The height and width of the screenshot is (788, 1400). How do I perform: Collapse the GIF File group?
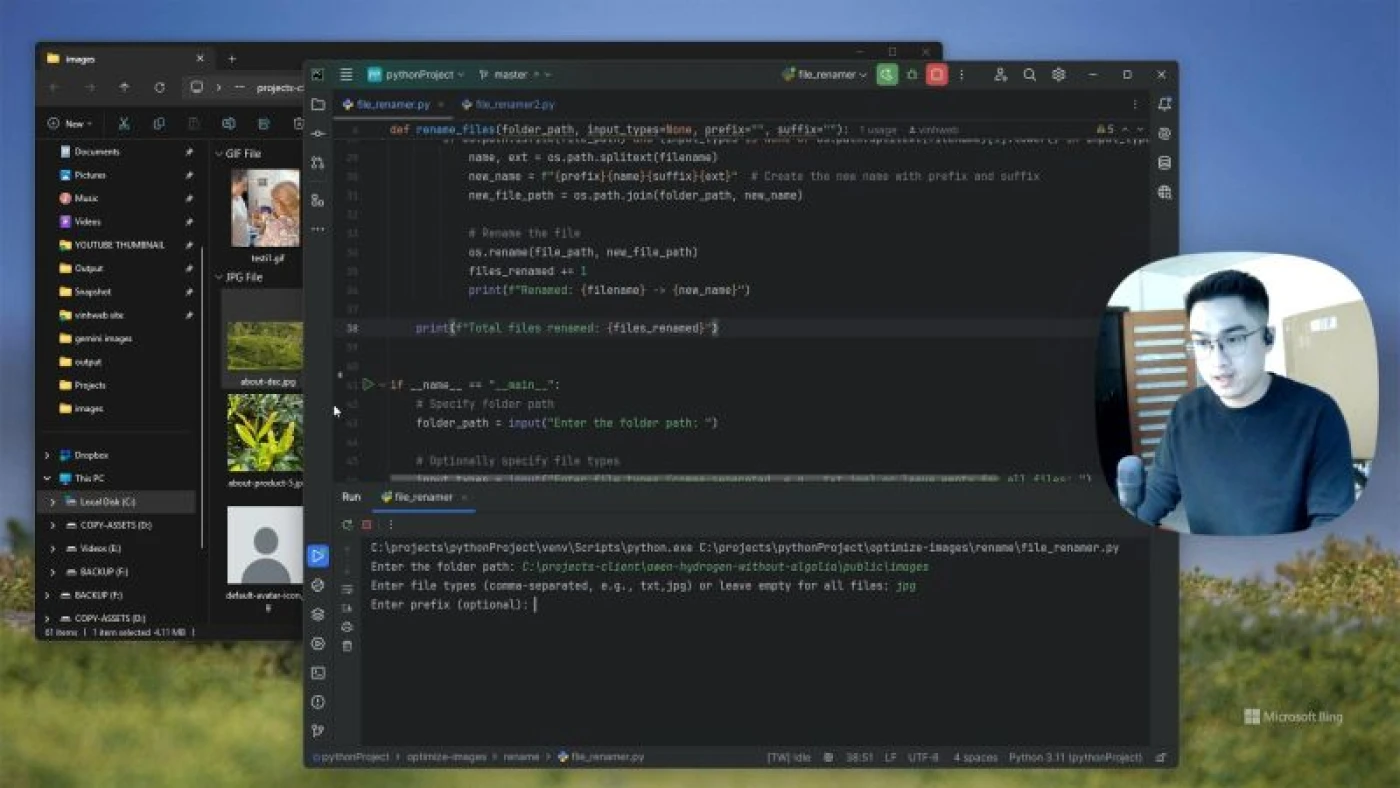[x=219, y=154]
